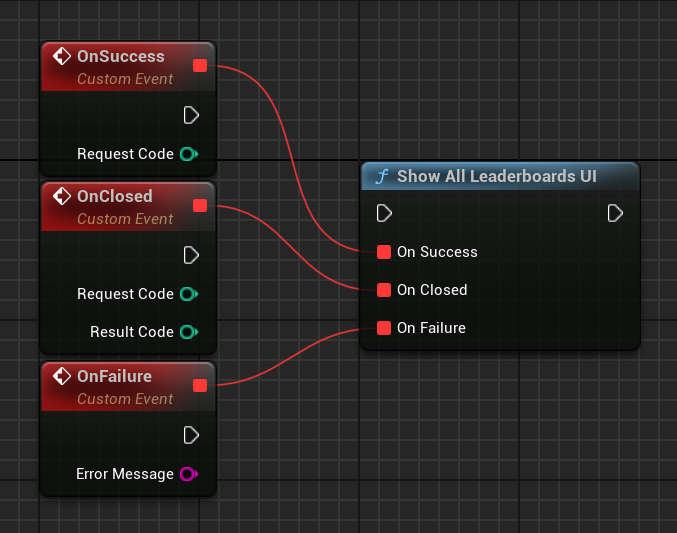Select the OnClosed custom event node title
Image resolution: width=677 pixels, height=533 pixels.
point(114,197)
